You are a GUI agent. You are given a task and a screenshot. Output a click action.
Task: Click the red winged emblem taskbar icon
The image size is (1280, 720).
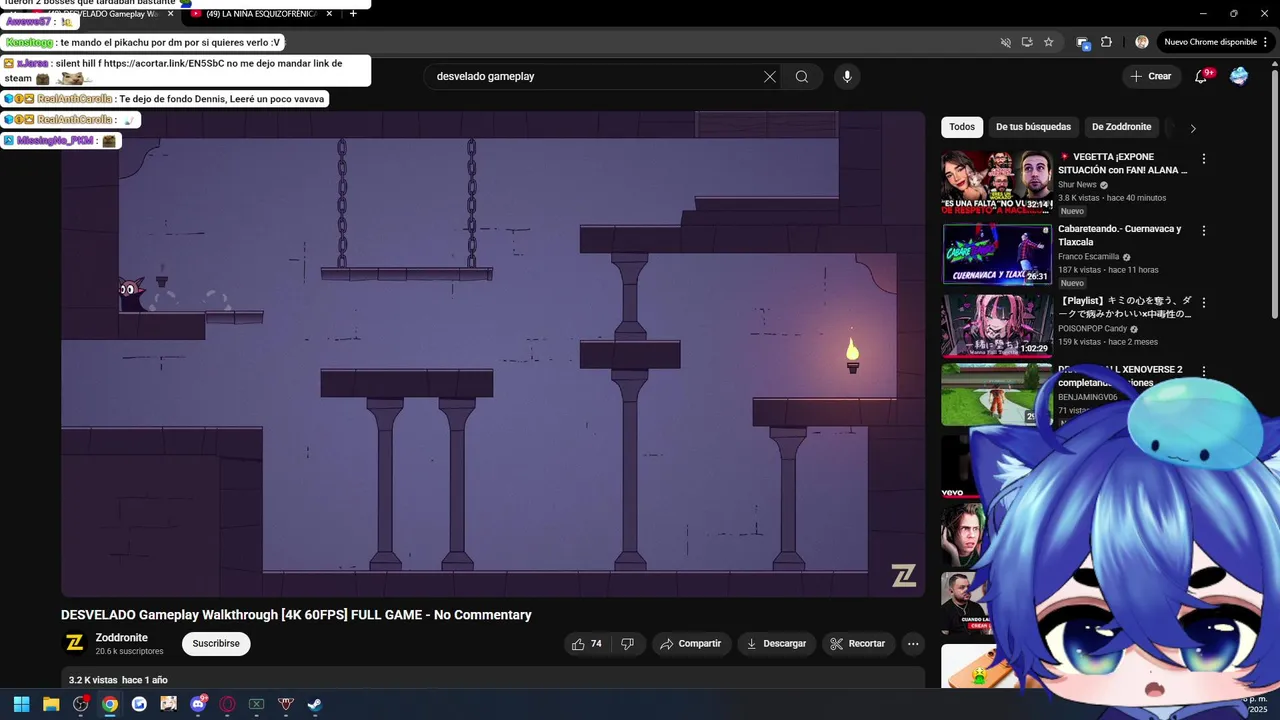click(286, 704)
